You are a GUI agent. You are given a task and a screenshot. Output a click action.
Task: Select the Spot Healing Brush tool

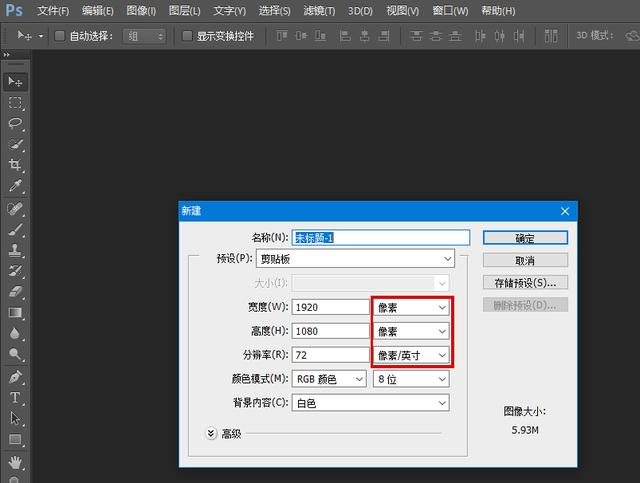[x=15, y=209]
